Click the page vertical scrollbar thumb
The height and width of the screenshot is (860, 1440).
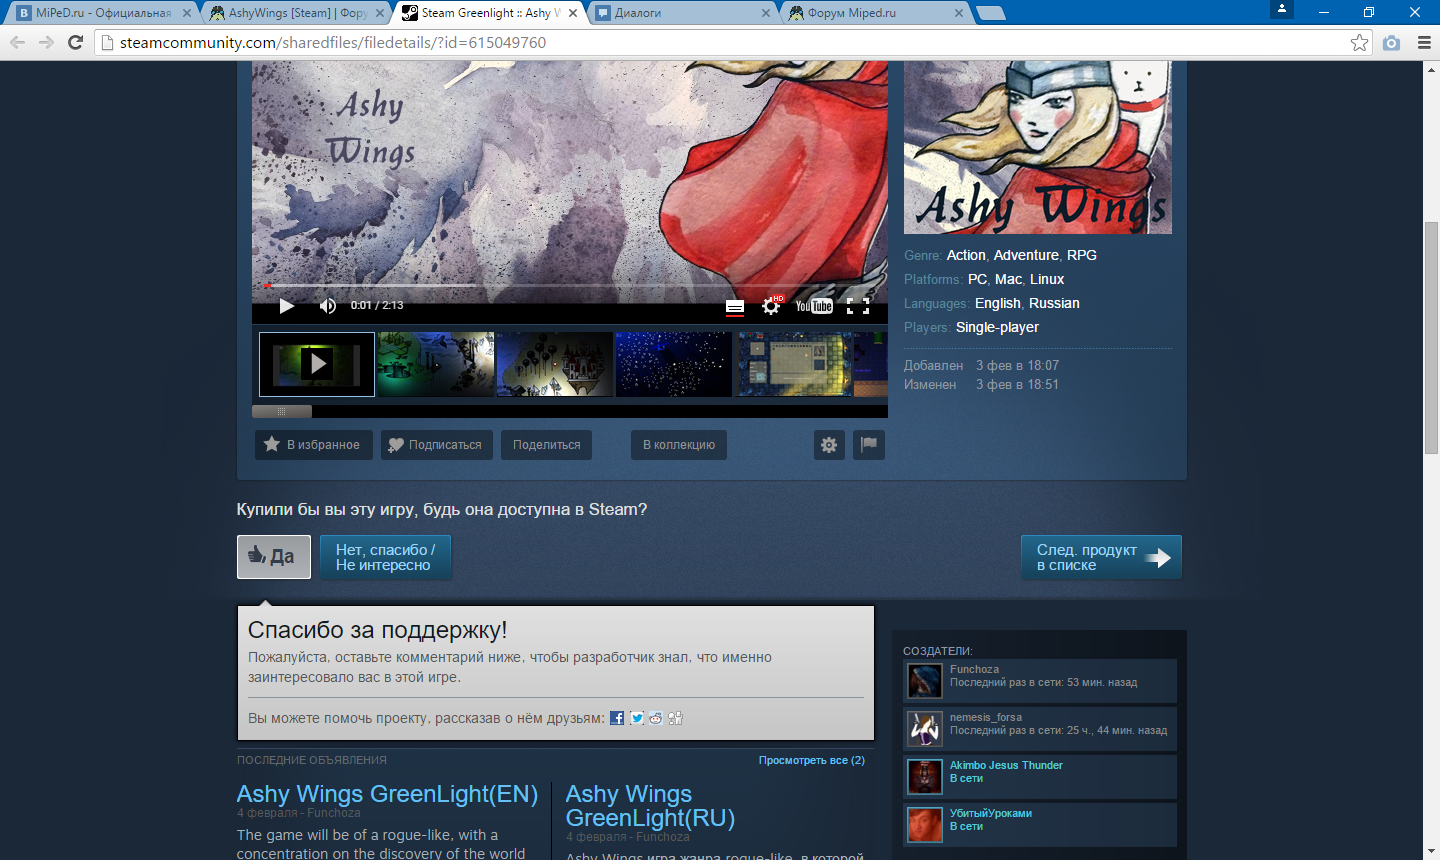(x=1431, y=337)
